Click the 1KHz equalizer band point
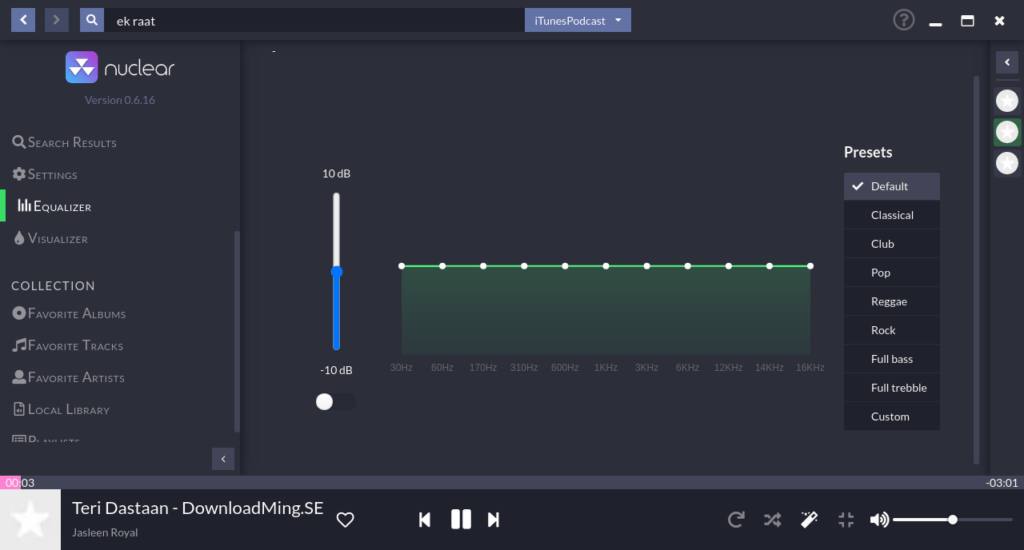 pyautogui.click(x=606, y=266)
